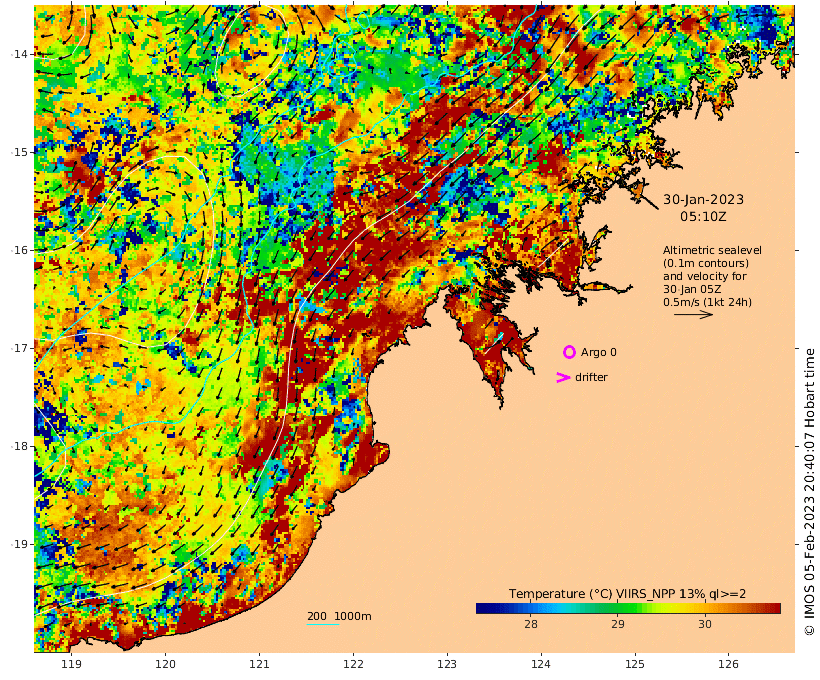Viewport: 820px width, 680px height.
Task: Click latitude axis label '-19'
Action: 20,545
